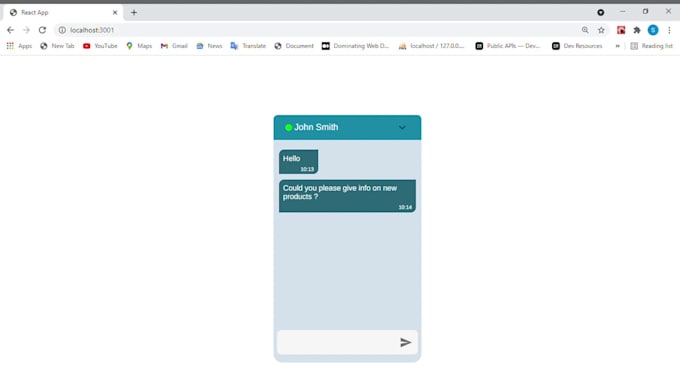Screen dimensions: 680x368
Task: Select the React App tab
Action: 63,13
